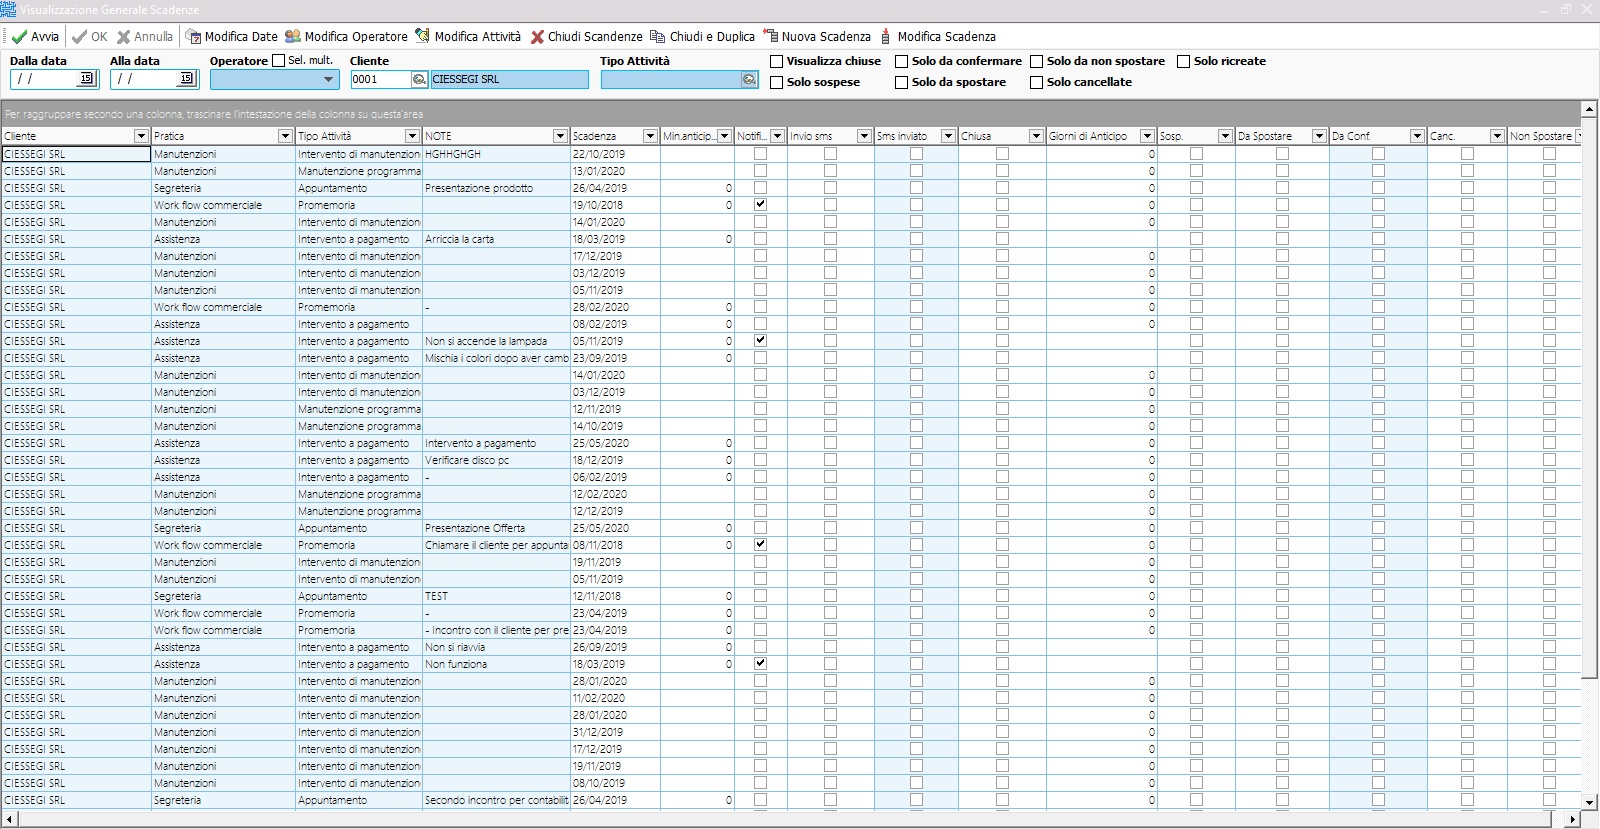Open Modifica Scadenza from toolbar

(x=937, y=37)
